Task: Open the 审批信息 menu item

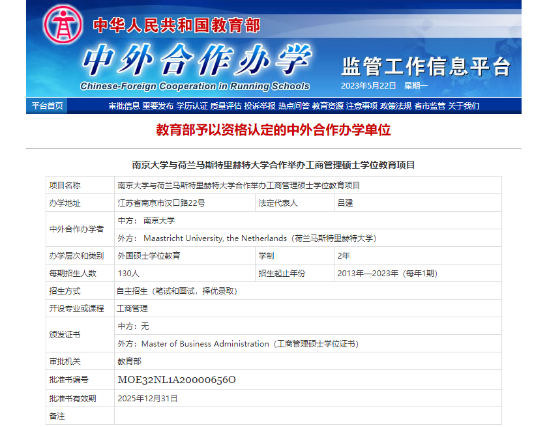Action: (x=124, y=106)
